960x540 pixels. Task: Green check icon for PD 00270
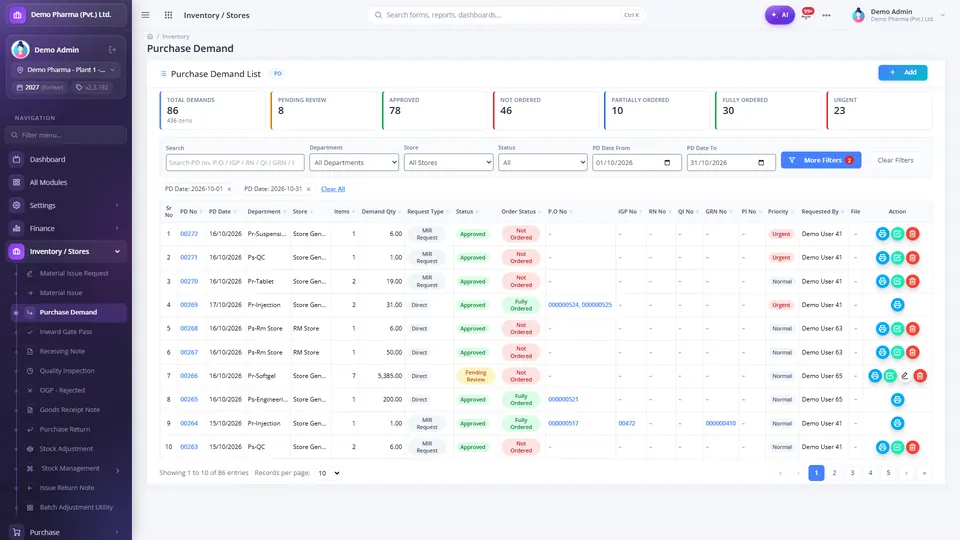tap(898, 282)
